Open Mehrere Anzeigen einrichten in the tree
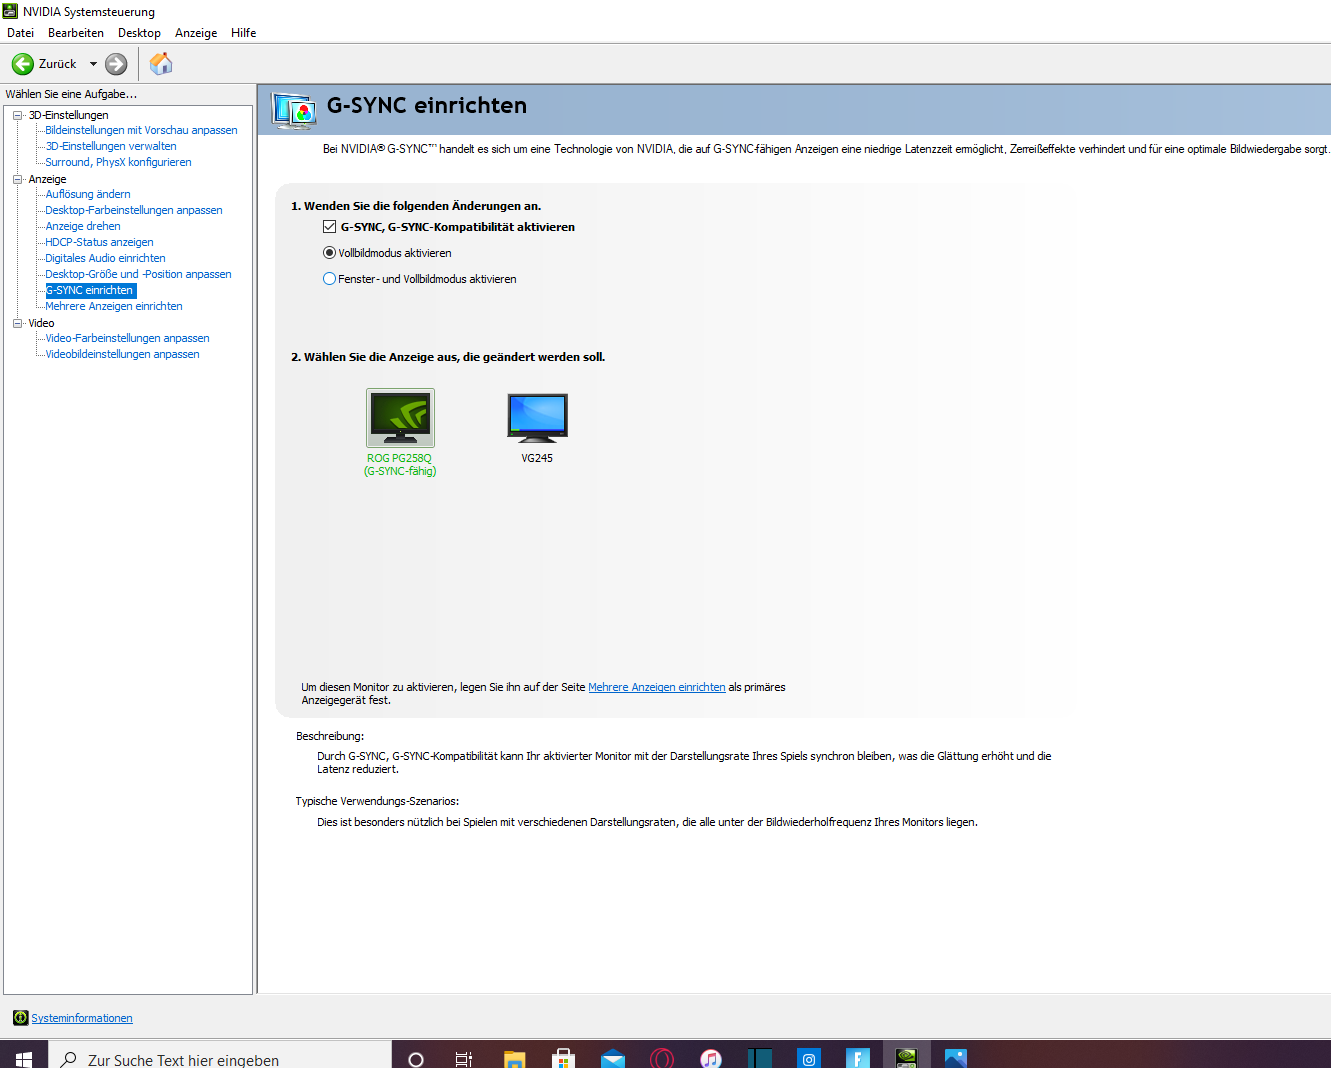This screenshot has height=1068, width=1331. coord(114,306)
